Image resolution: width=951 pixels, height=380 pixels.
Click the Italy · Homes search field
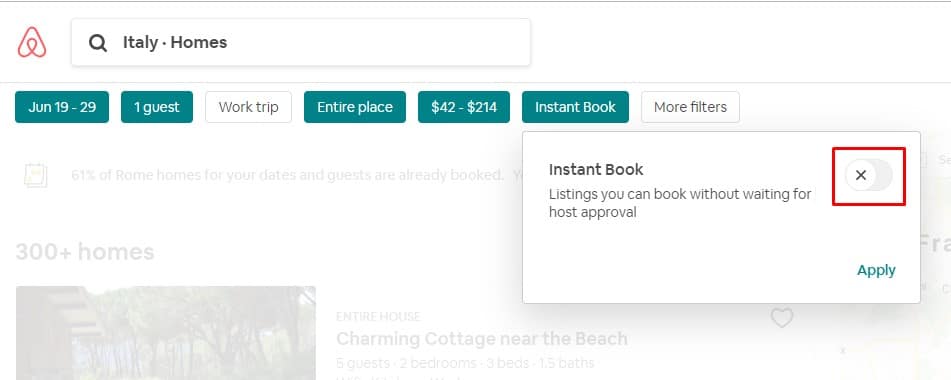[x=301, y=42]
